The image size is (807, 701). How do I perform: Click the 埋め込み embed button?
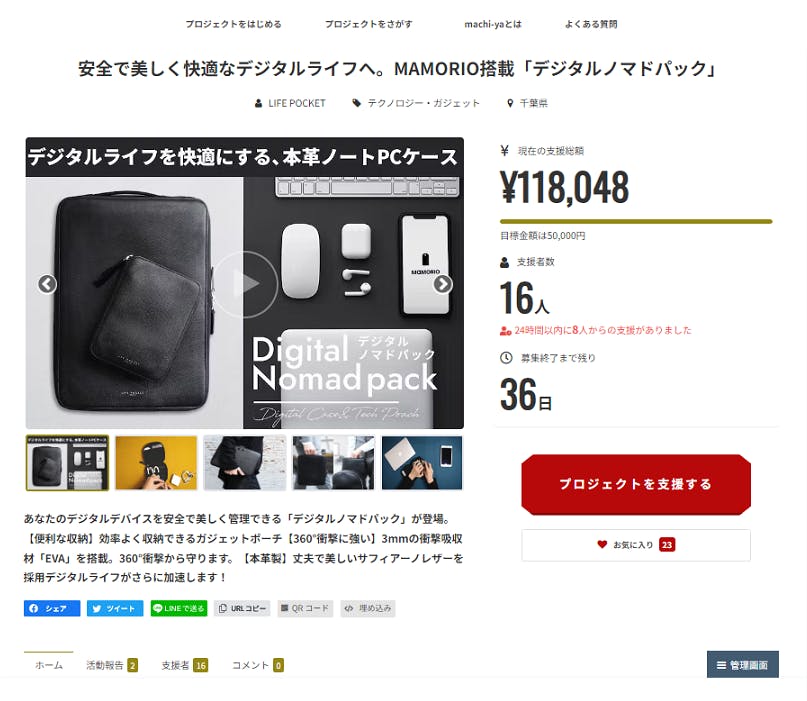[x=367, y=608]
